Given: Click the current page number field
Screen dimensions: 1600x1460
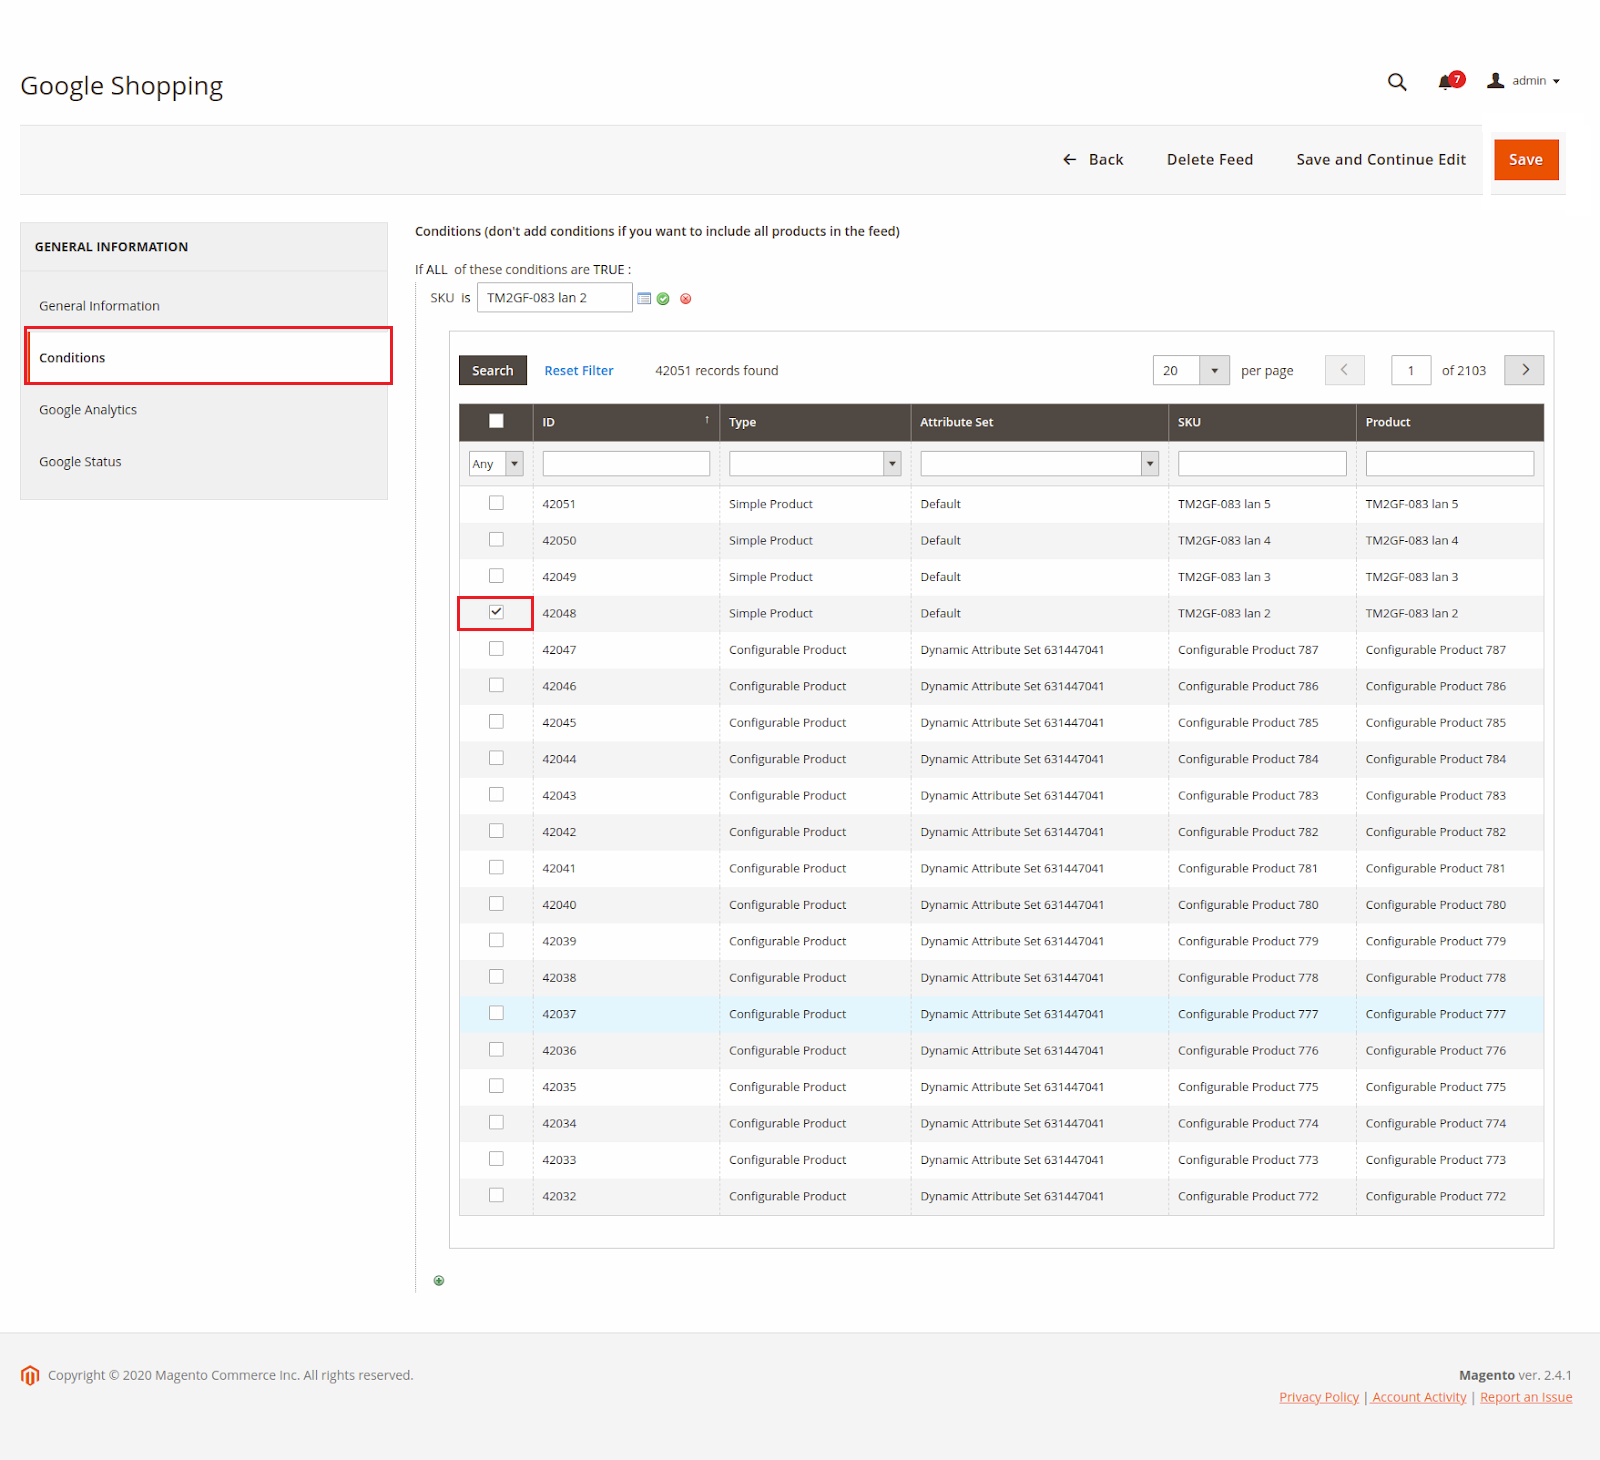Looking at the screenshot, I should [1411, 371].
